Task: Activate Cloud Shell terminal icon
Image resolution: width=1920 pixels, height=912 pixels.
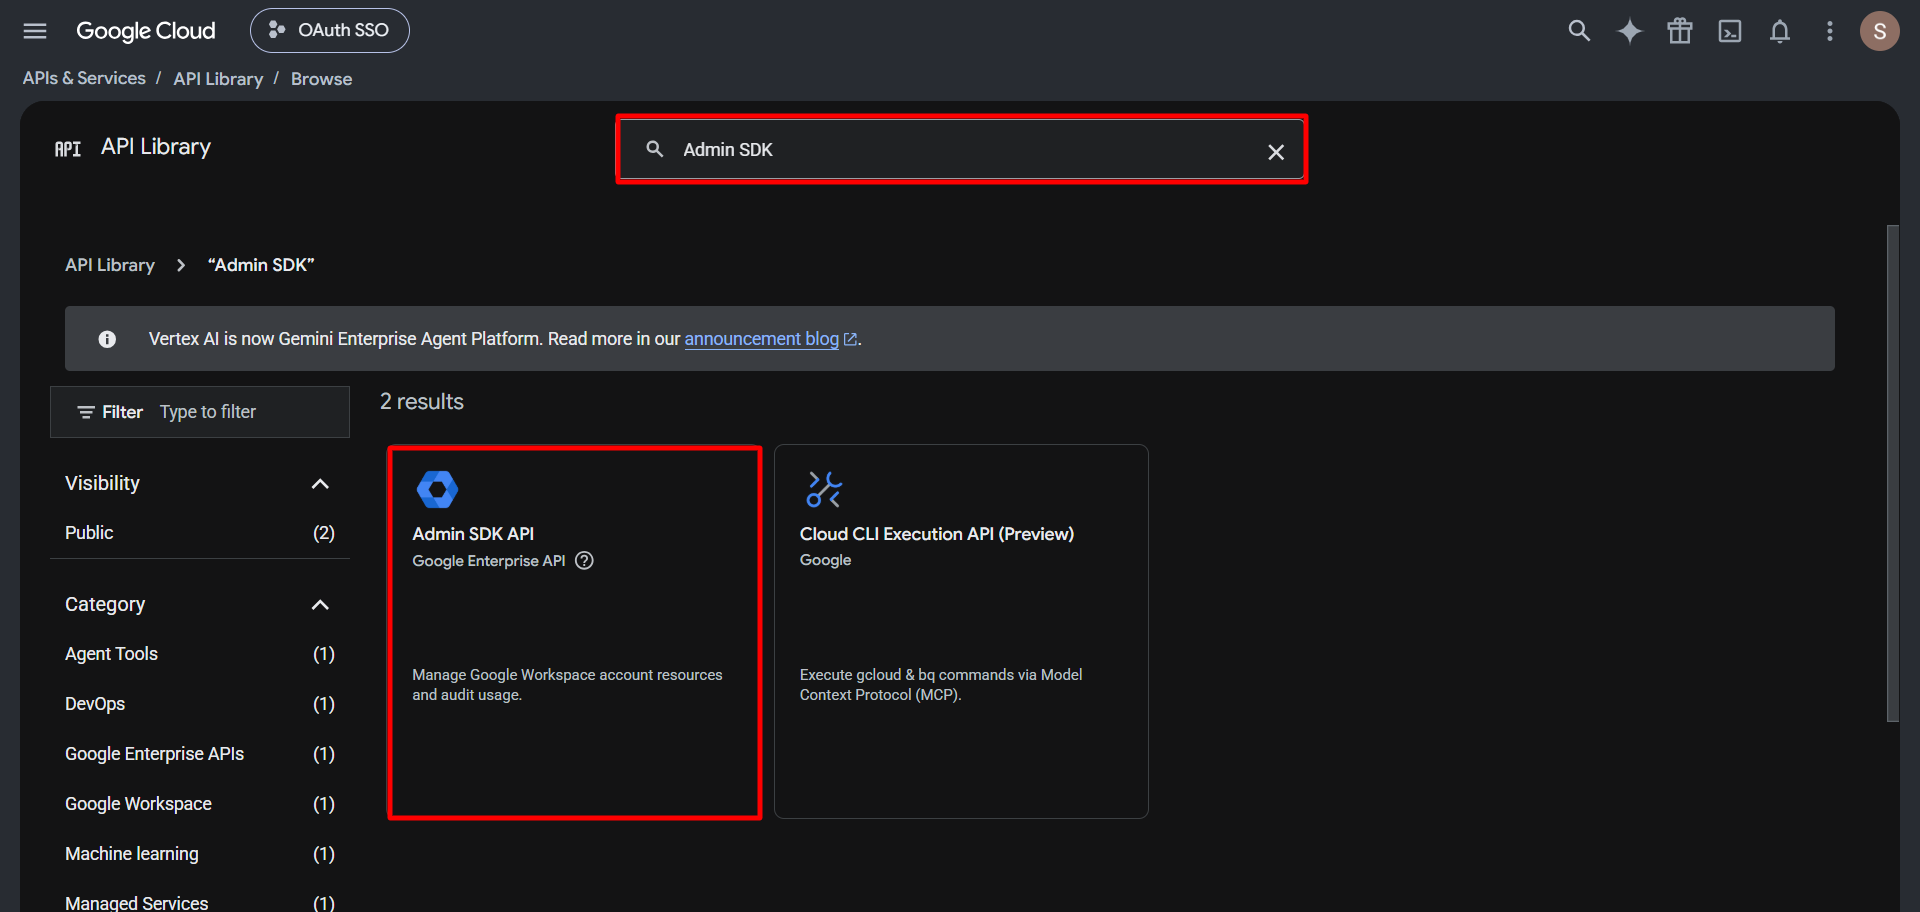Action: (1730, 31)
